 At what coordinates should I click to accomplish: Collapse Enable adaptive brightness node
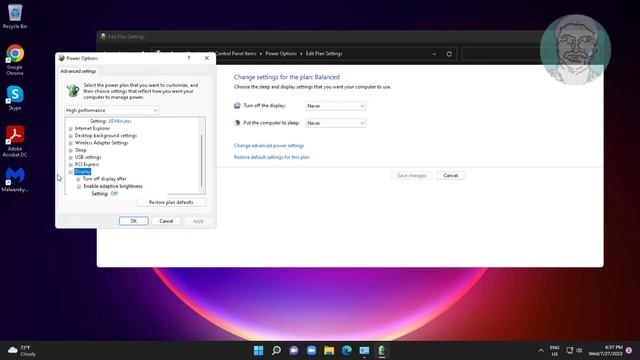pos(78,187)
